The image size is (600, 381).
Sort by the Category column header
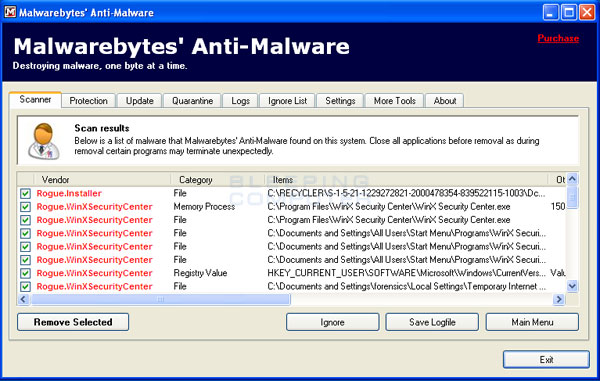(x=217, y=179)
